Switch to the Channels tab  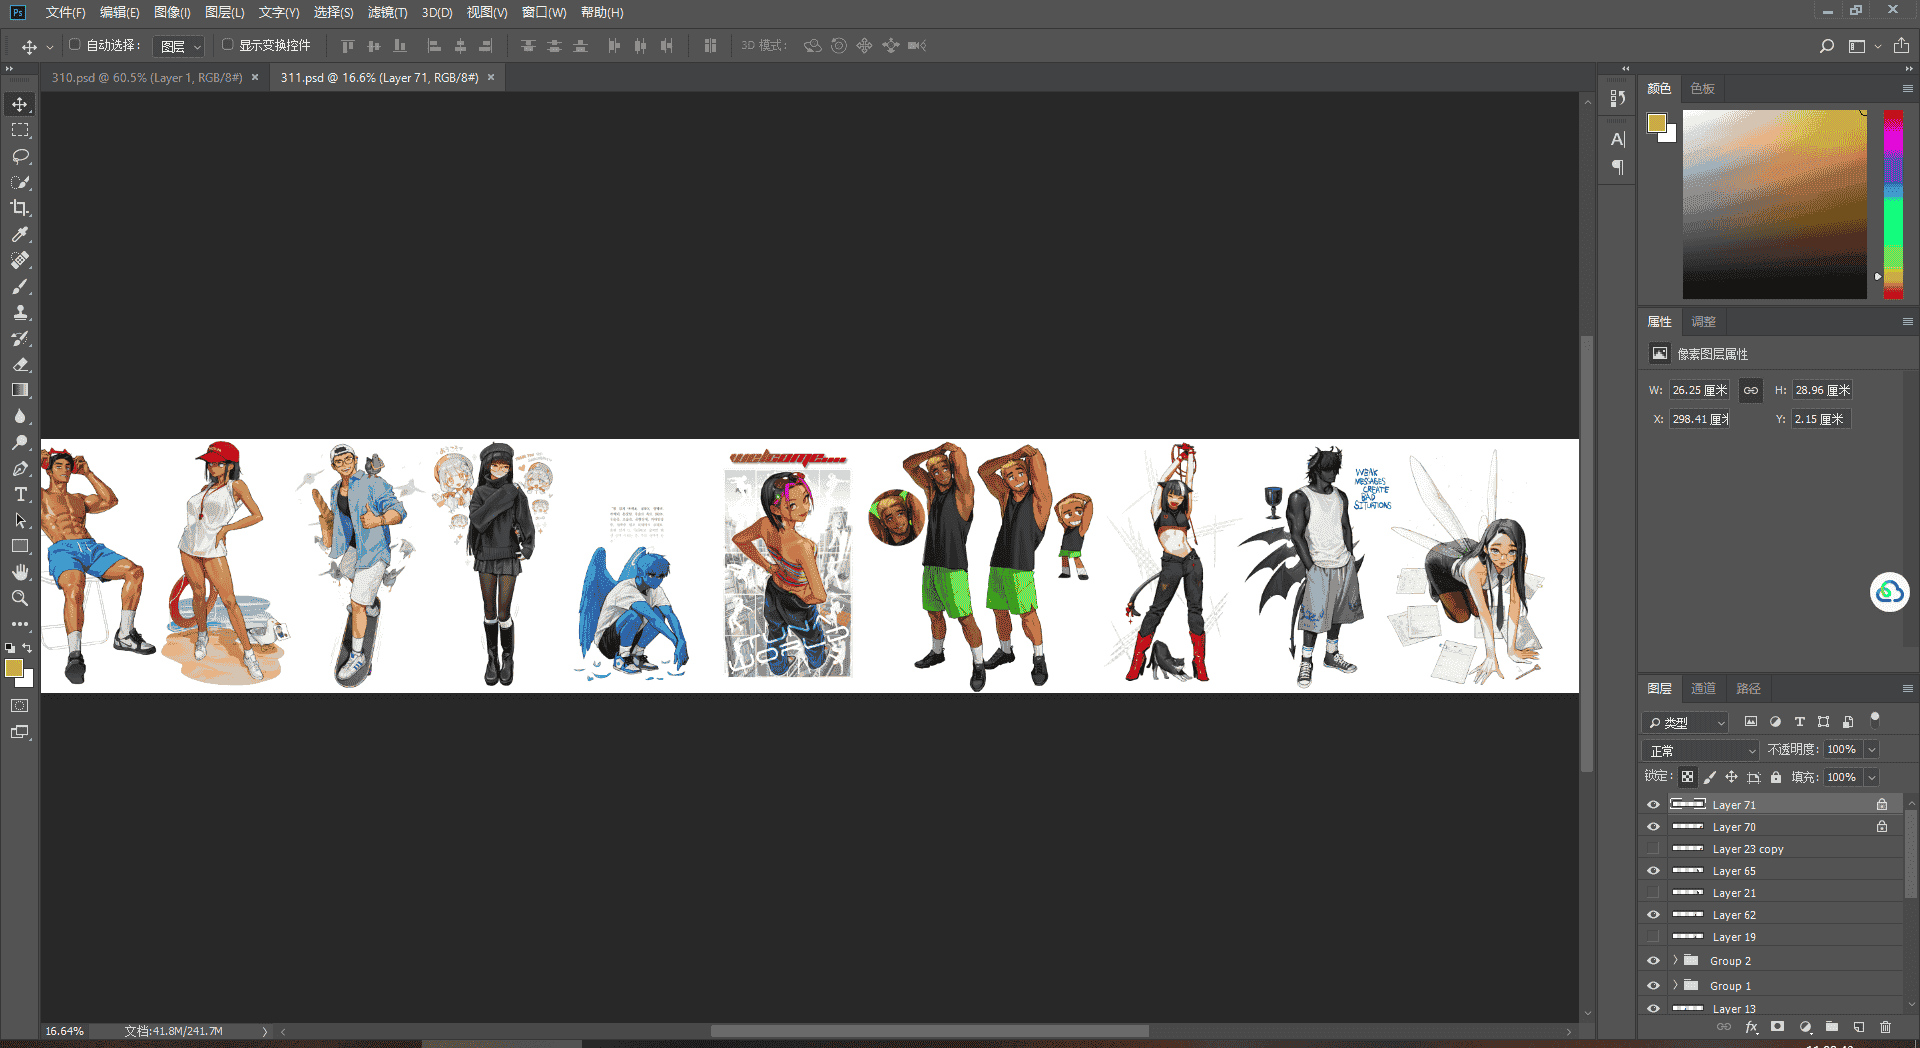click(1703, 688)
